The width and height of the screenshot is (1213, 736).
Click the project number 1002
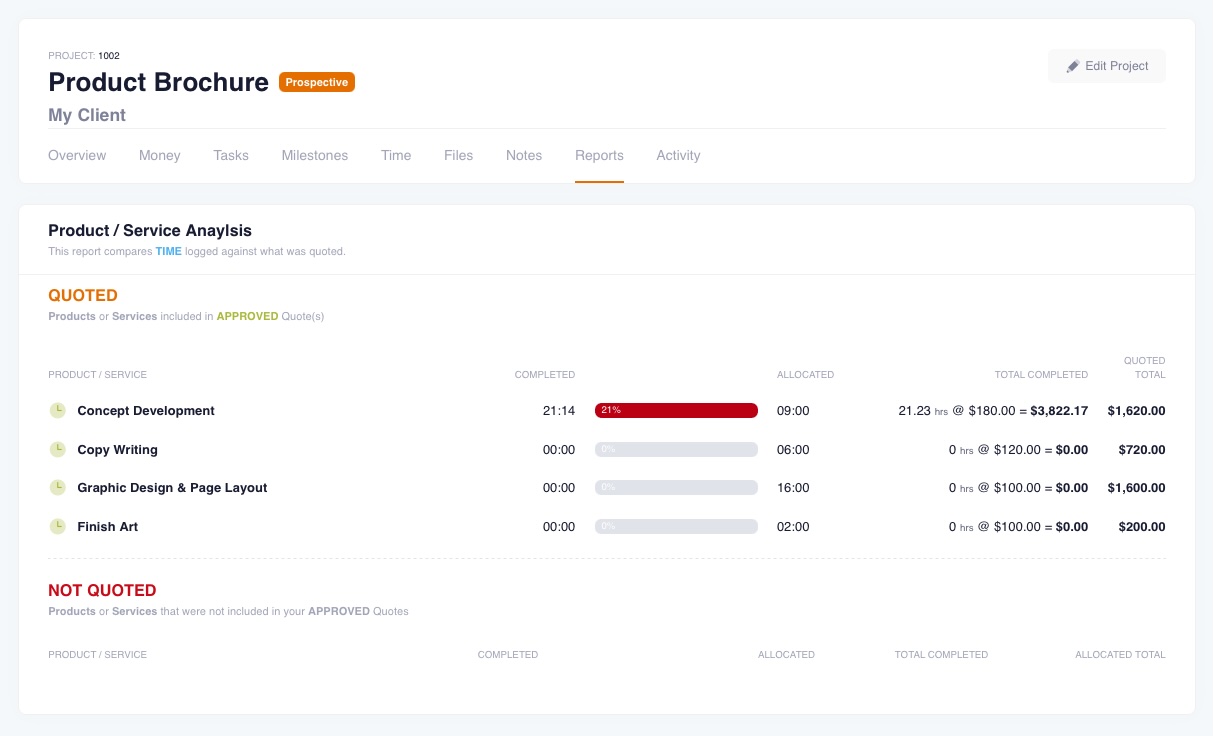pos(109,56)
